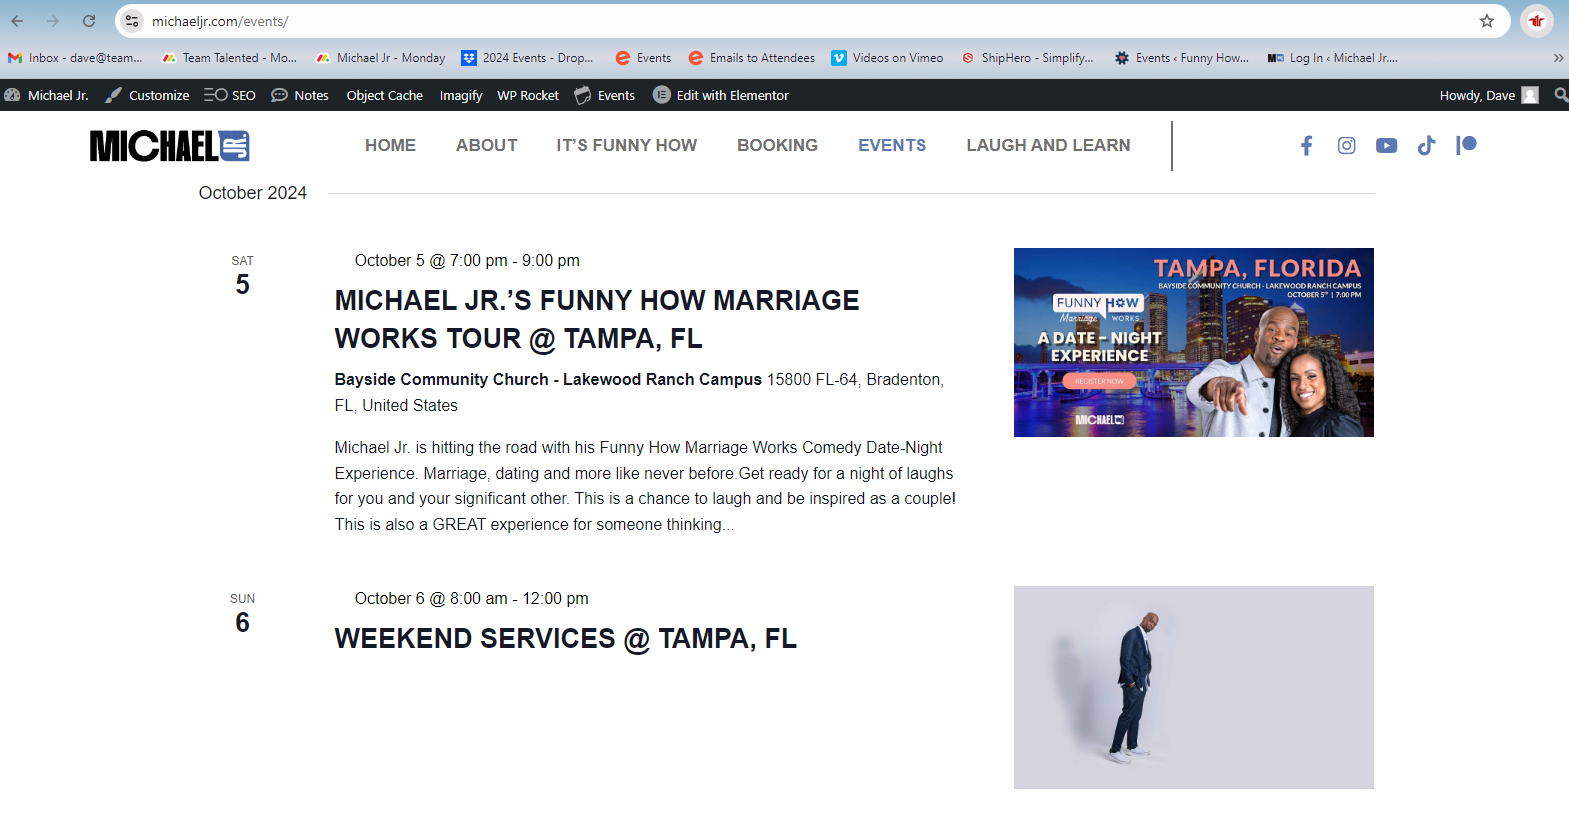
Task: Click the October 5 event time text
Action: 467,260
